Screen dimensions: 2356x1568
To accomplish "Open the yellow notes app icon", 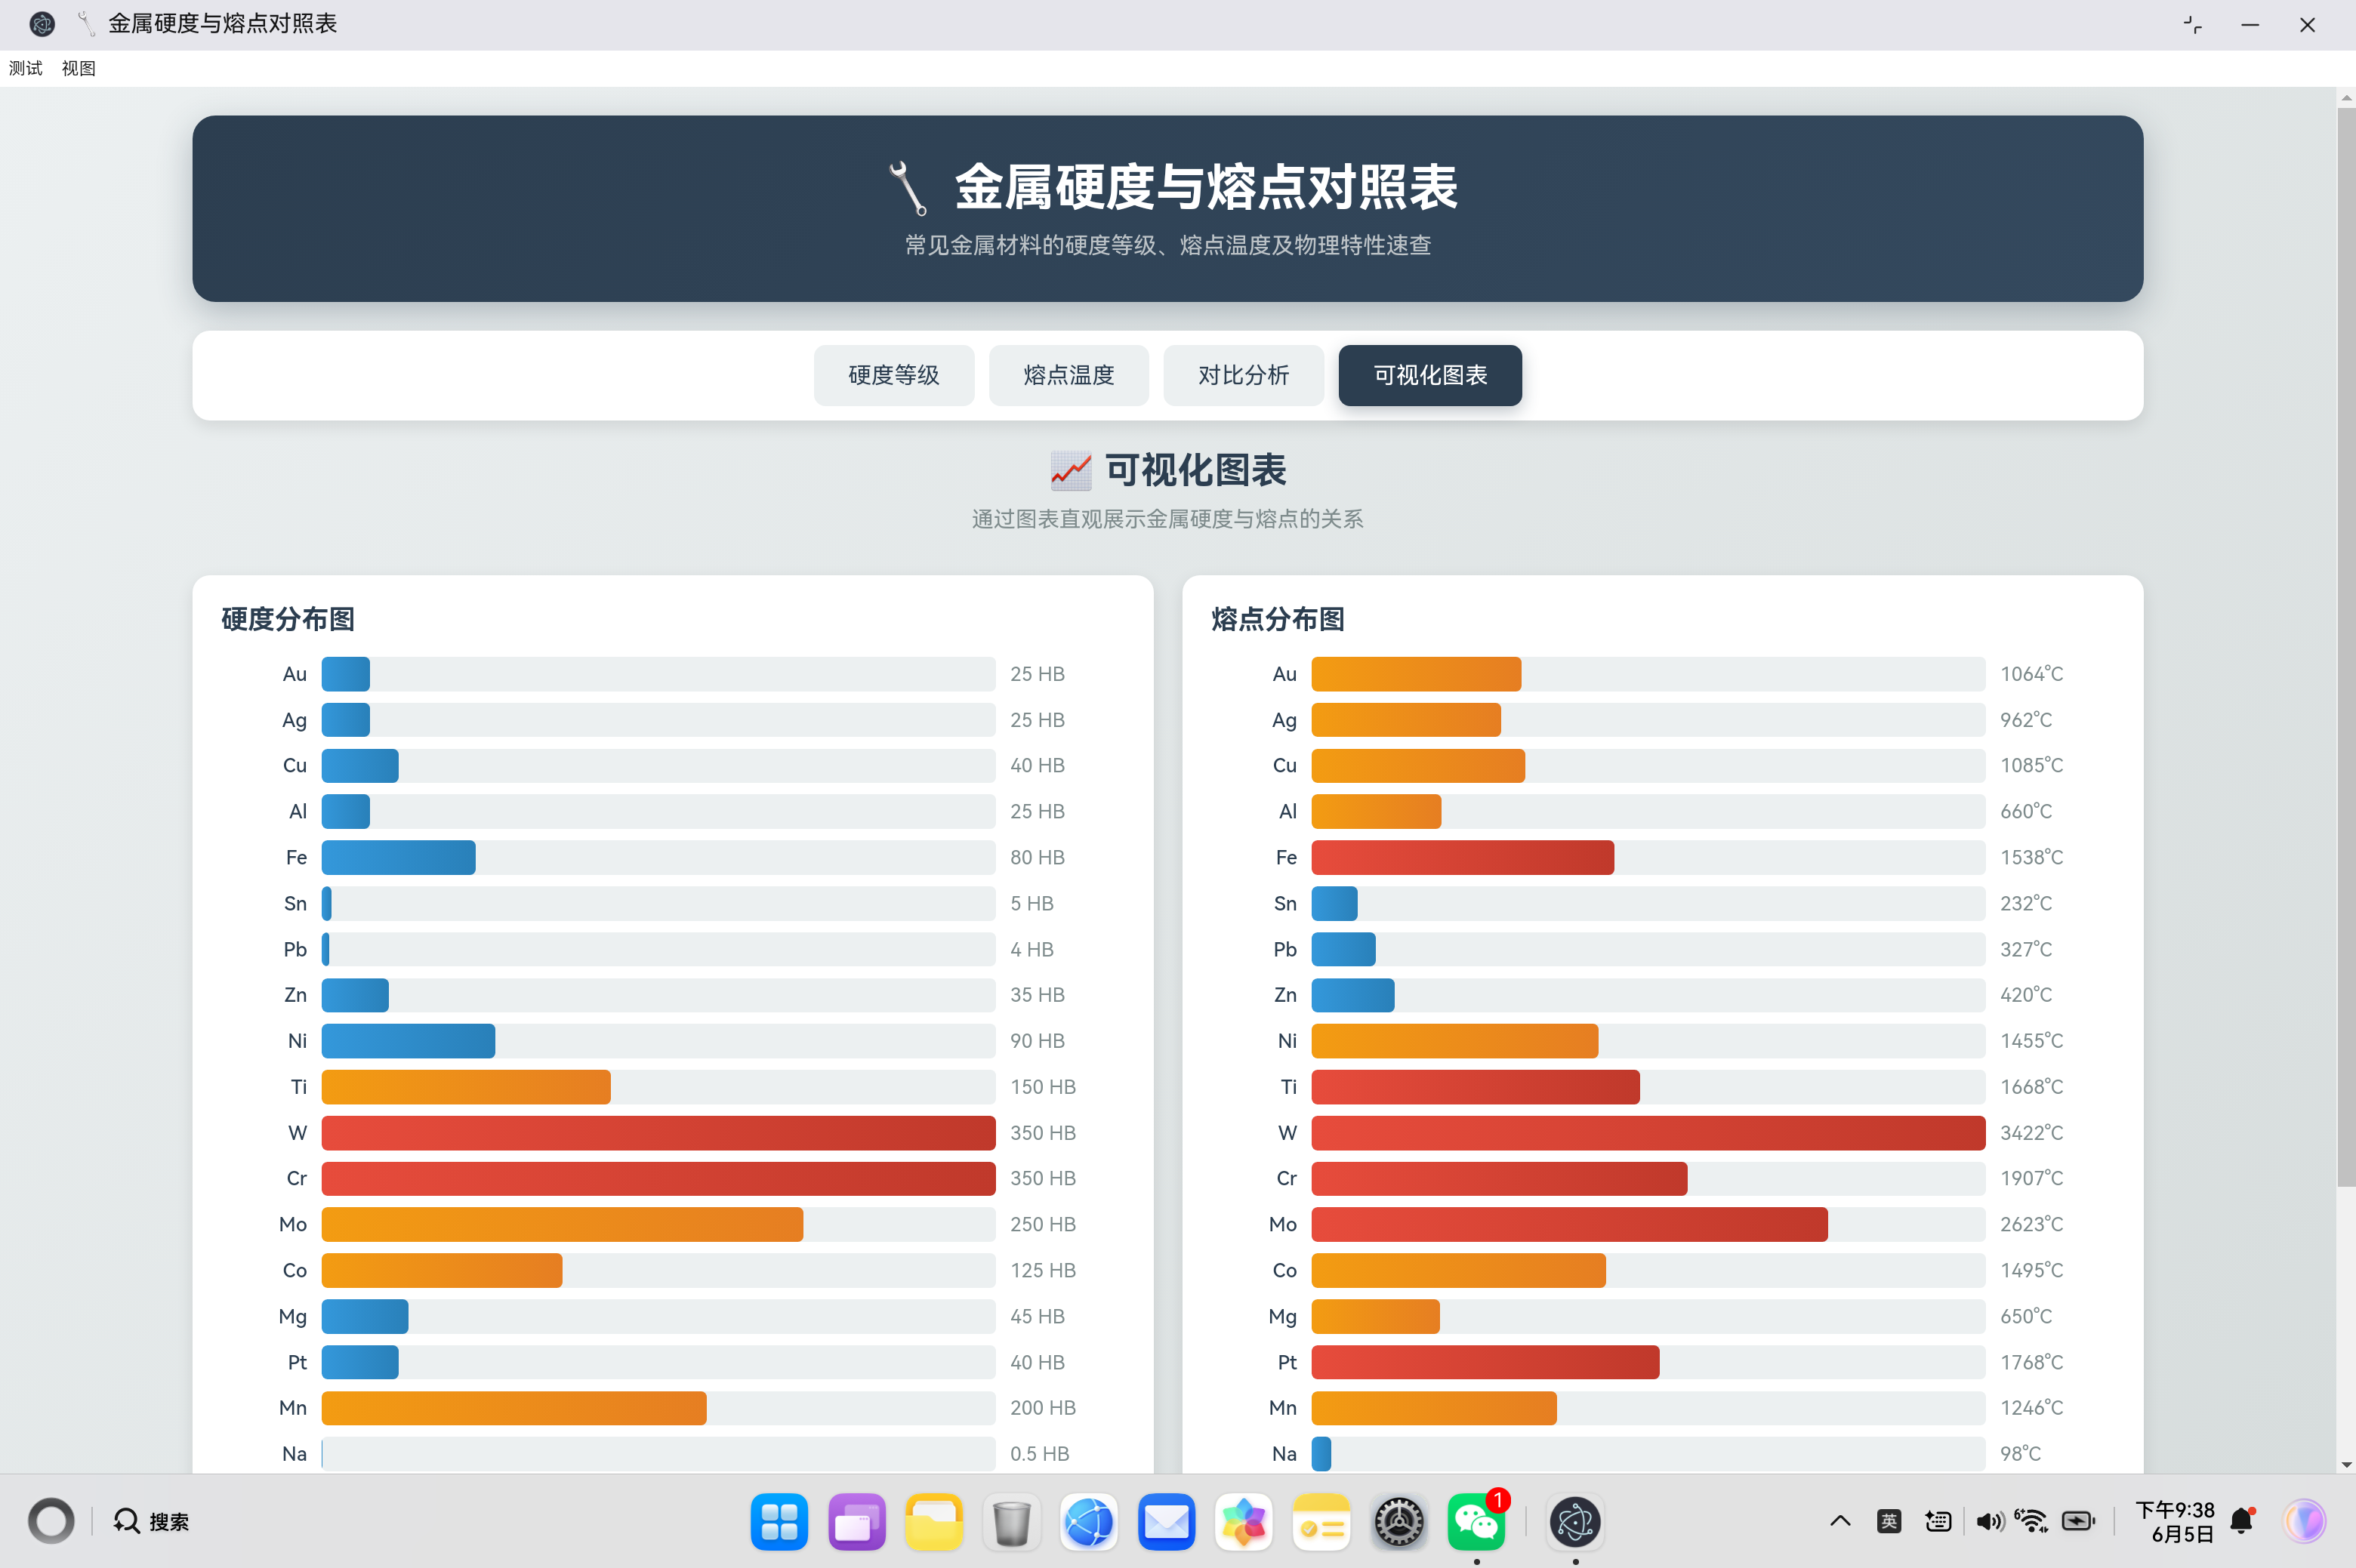I will [x=1321, y=1521].
